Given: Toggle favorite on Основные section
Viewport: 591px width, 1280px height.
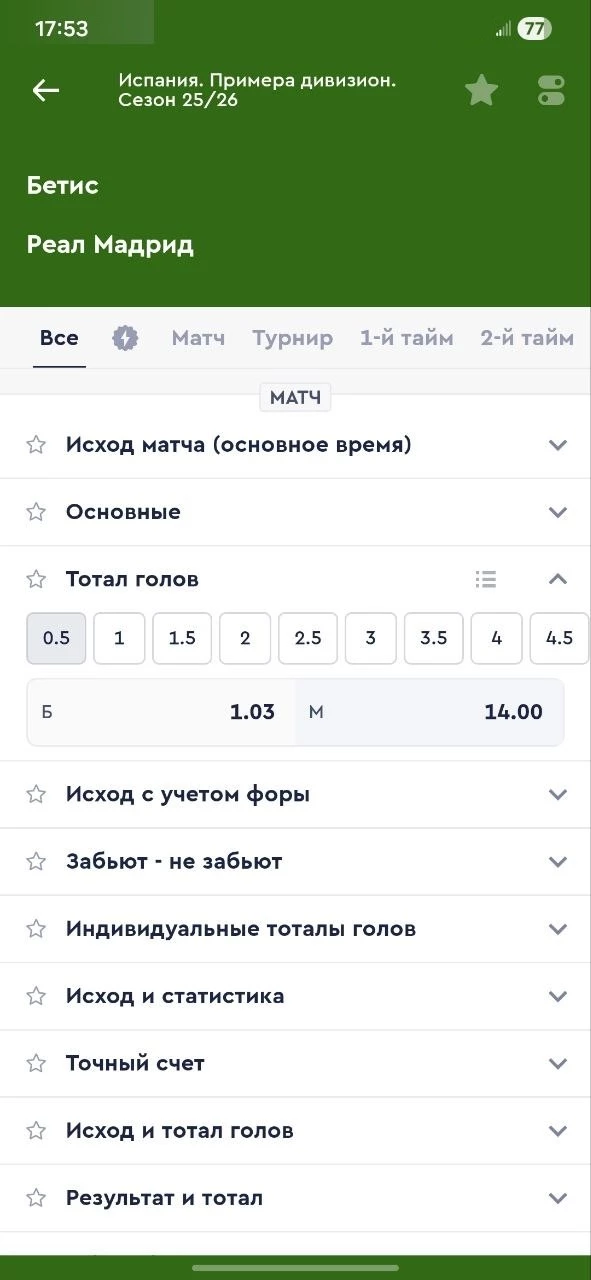Looking at the screenshot, I should click(x=36, y=512).
